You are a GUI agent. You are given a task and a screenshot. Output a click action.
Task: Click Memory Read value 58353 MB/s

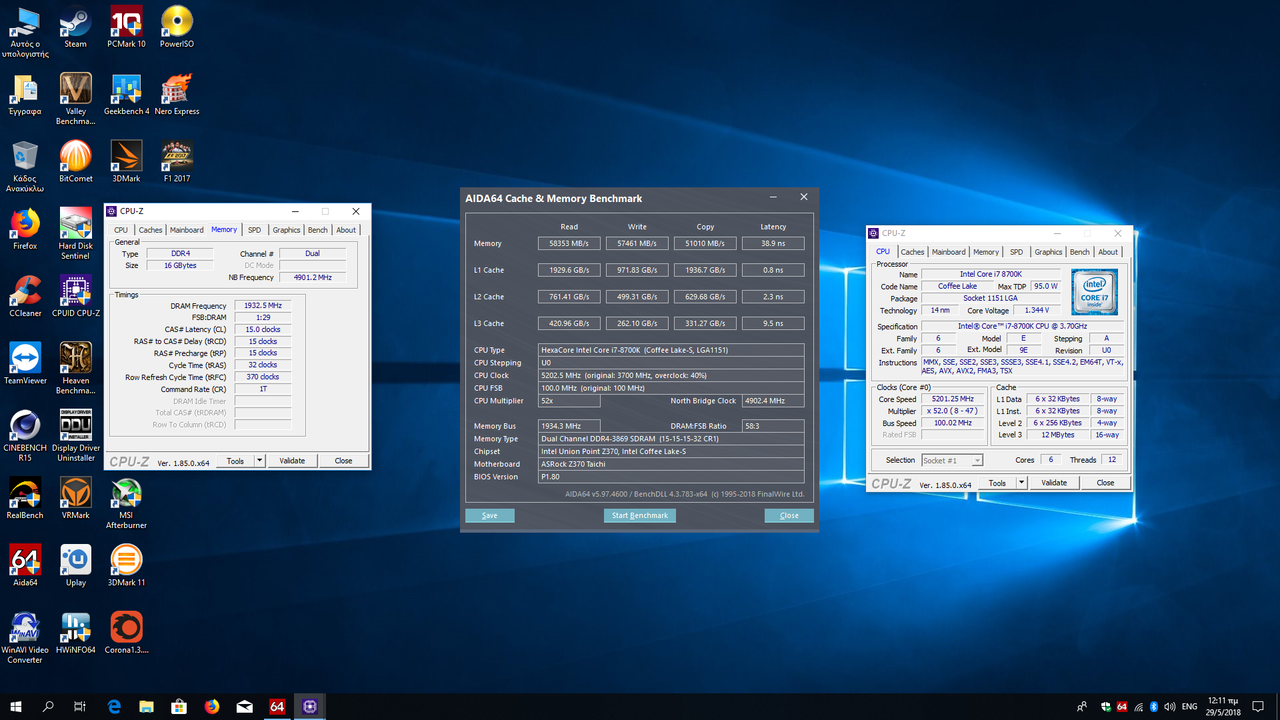[569, 244]
